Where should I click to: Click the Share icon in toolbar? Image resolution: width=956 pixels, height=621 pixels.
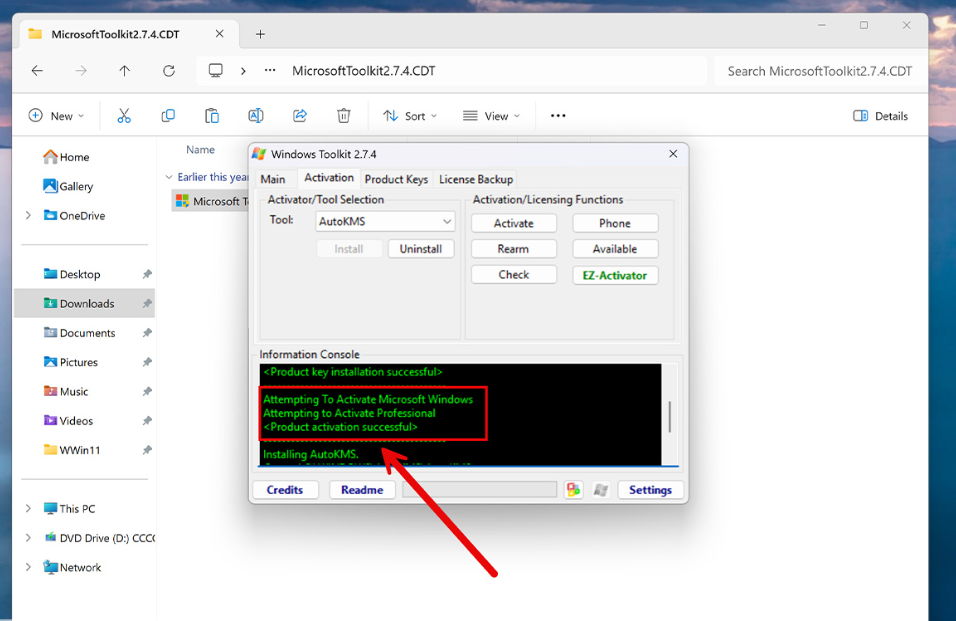click(300, 116)
